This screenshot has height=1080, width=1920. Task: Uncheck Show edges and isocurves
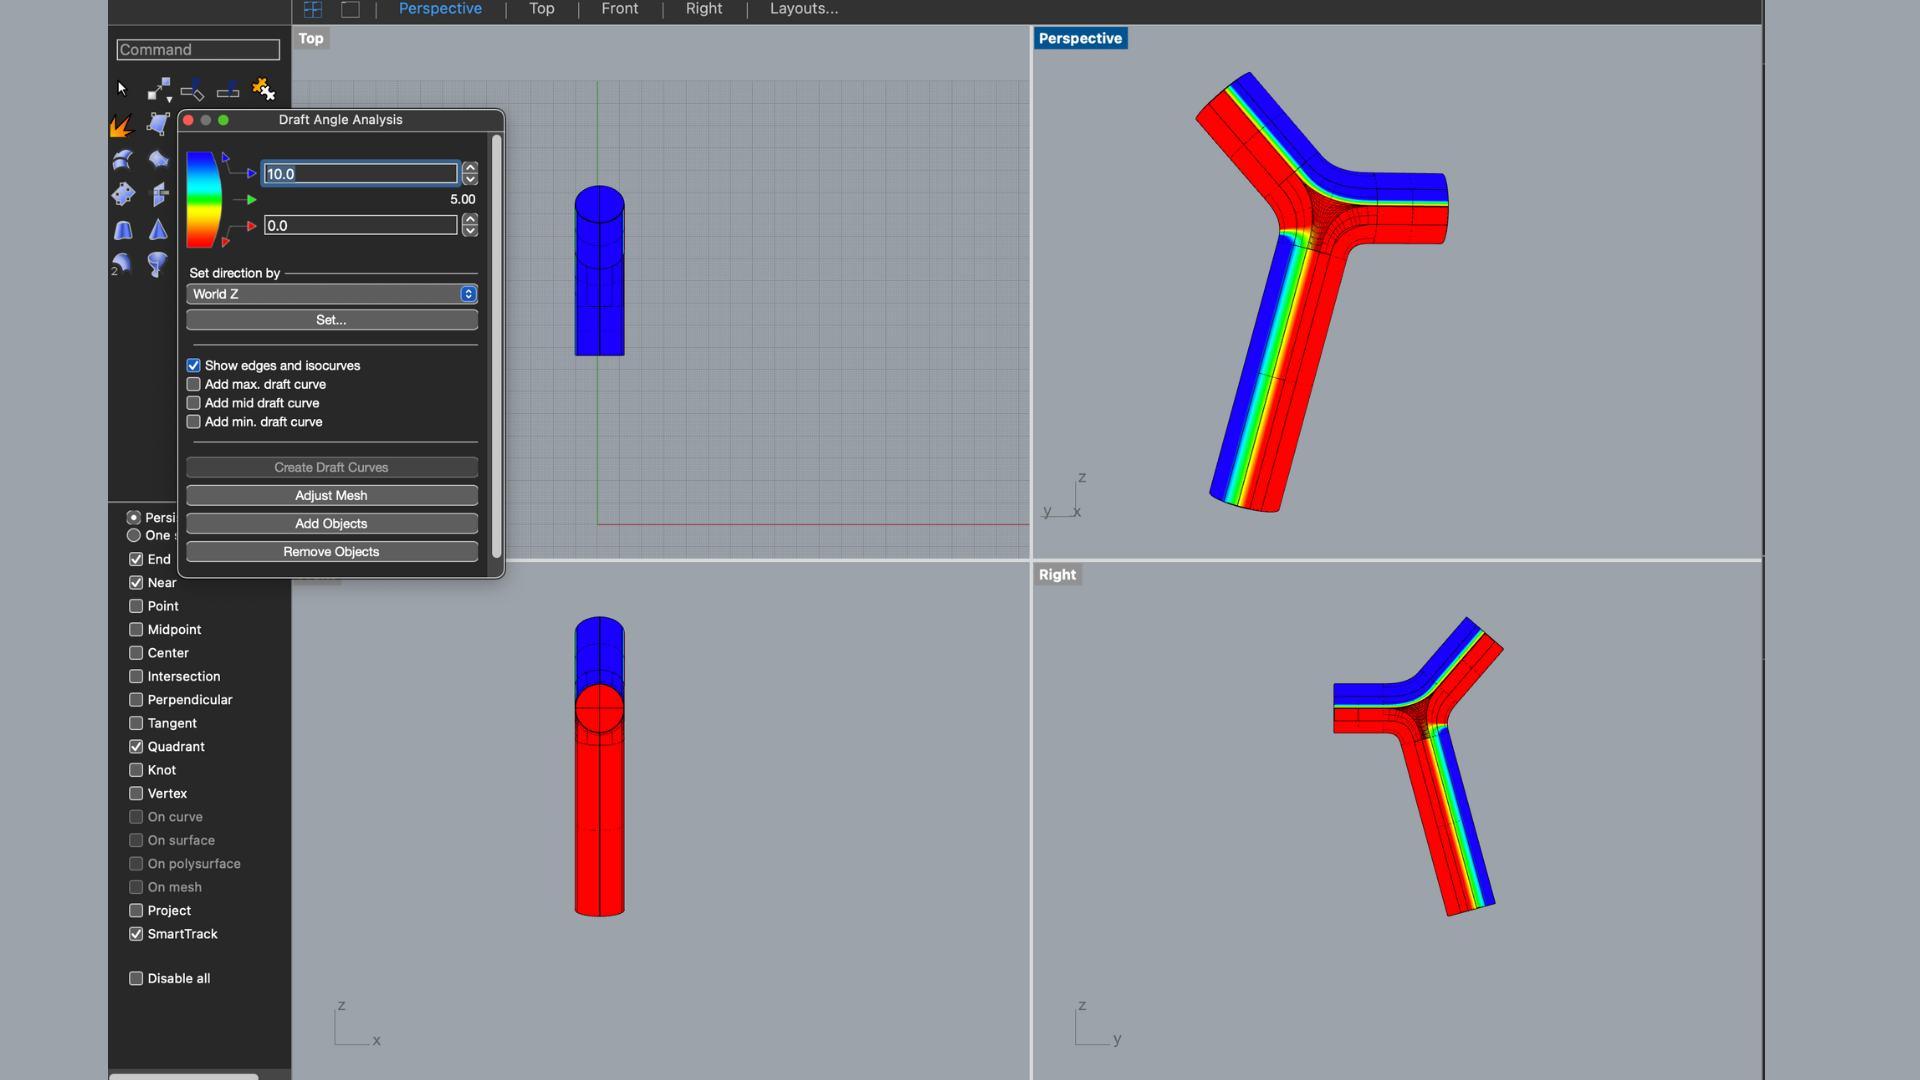tap(194, 366)
